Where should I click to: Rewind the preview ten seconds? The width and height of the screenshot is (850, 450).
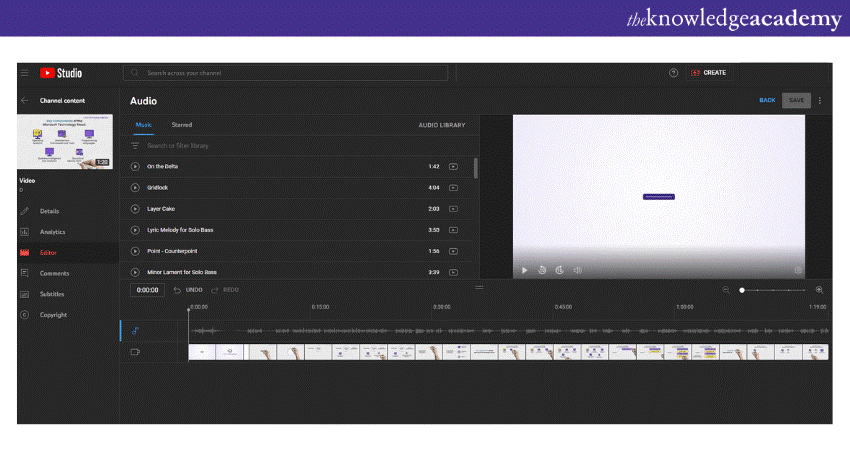pyautogui.click(x=542, y=270)
